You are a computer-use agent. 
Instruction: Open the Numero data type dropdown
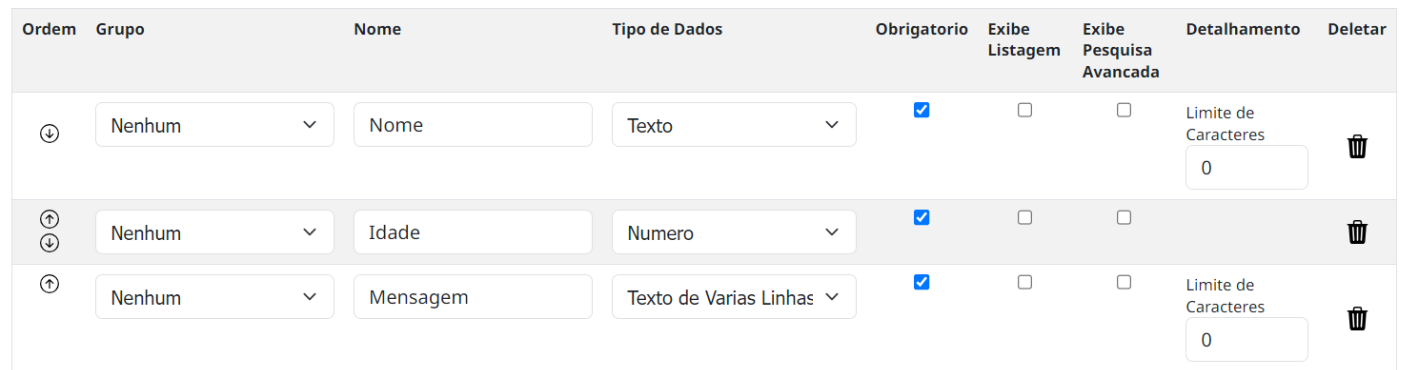click(x=734, y=232)
